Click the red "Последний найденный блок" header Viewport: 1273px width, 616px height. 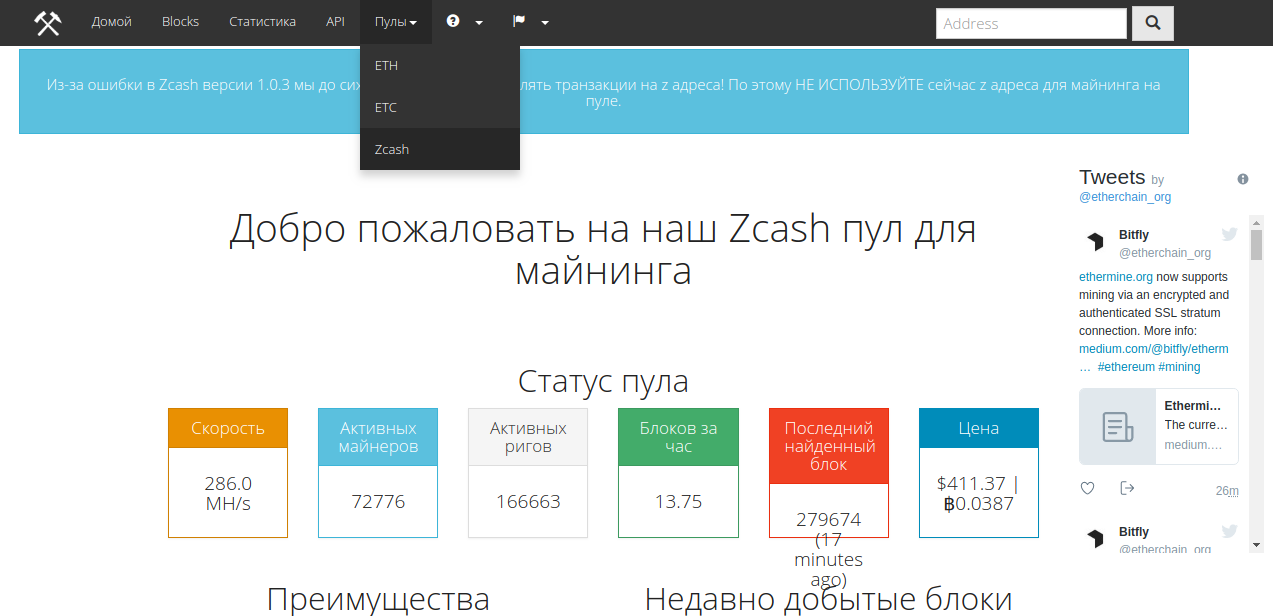tap(828, 446)
